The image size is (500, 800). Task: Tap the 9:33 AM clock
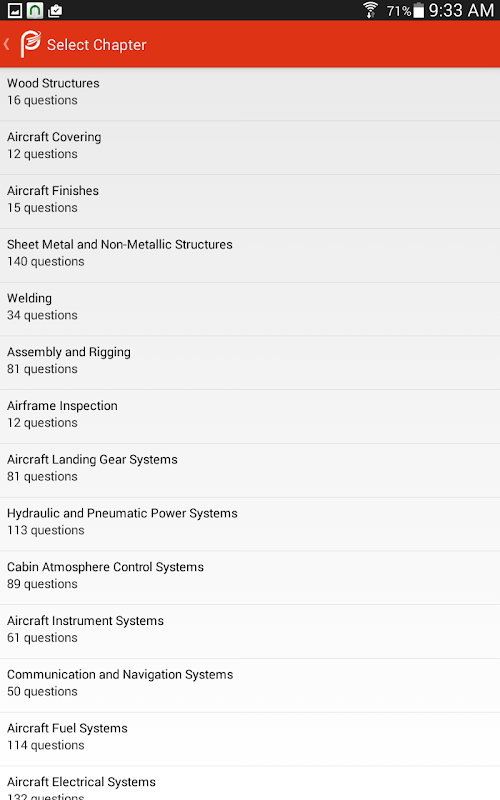(x=461, y=10)
